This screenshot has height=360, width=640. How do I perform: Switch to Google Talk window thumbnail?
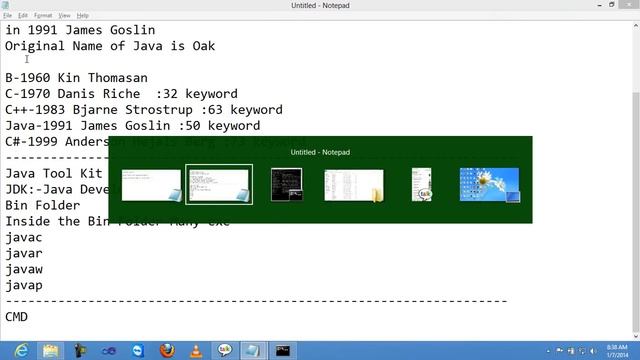(x=422, y=184)
